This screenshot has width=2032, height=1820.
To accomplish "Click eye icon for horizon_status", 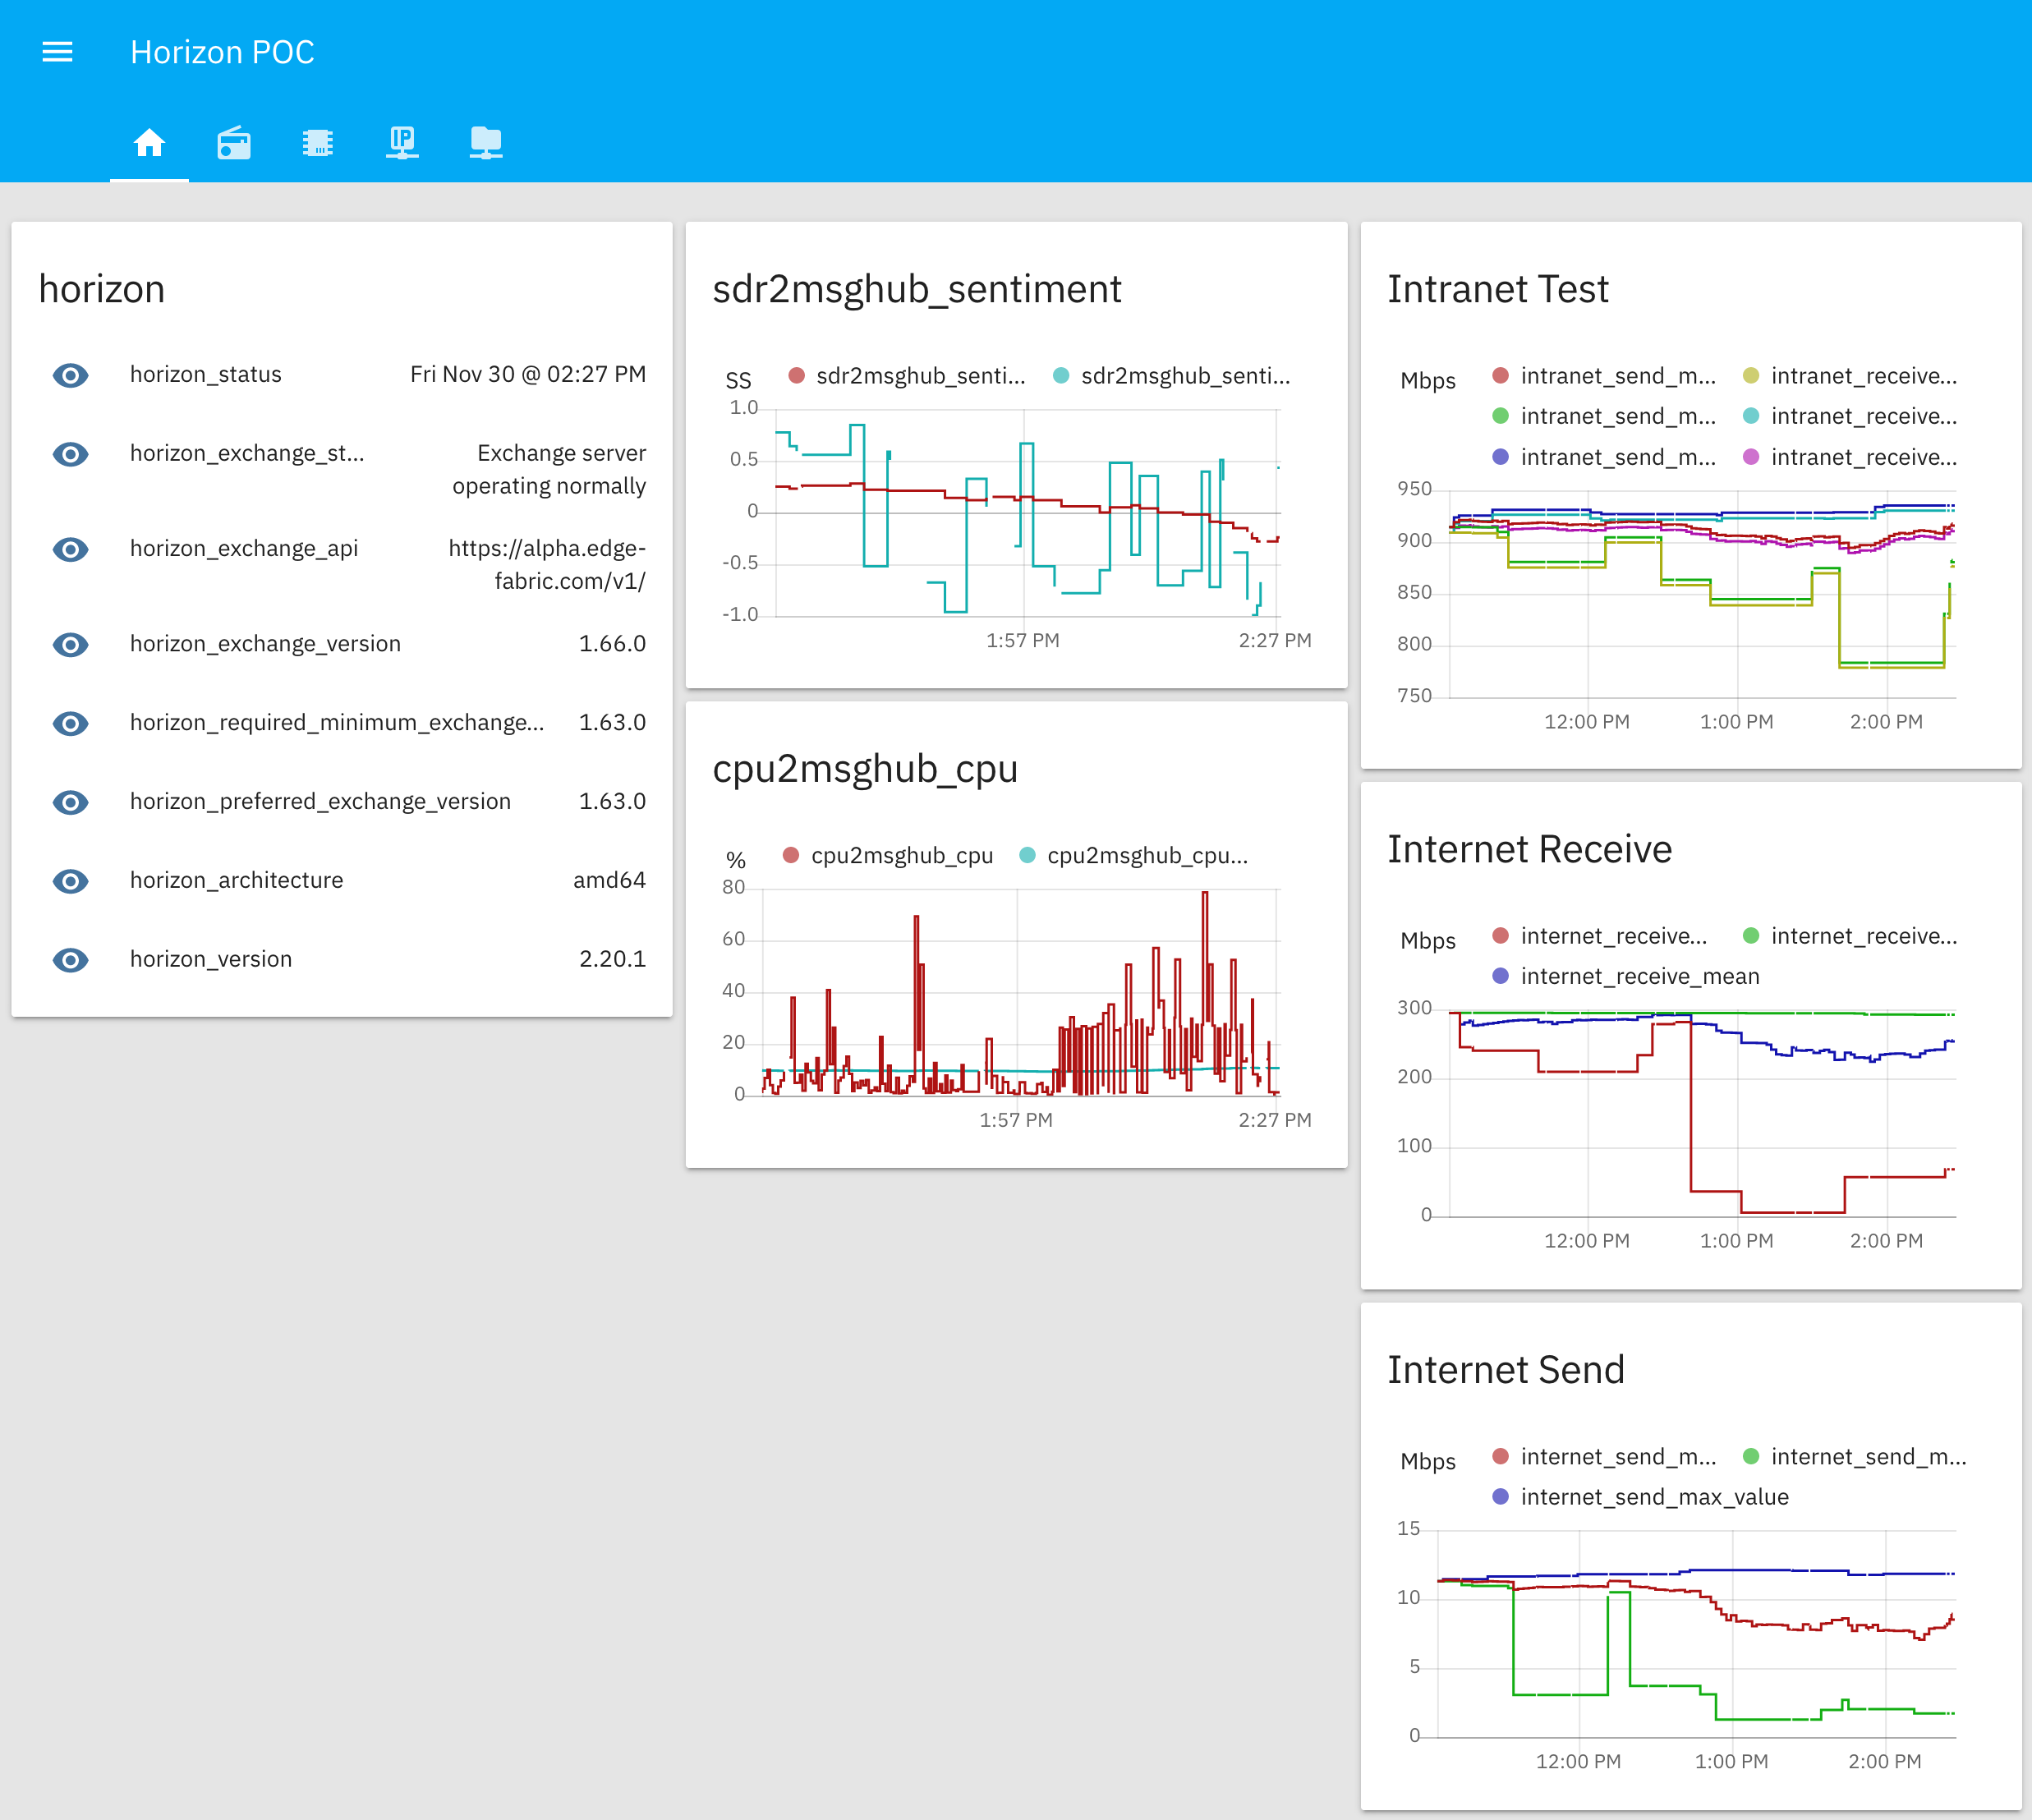I will coord(70,375).
